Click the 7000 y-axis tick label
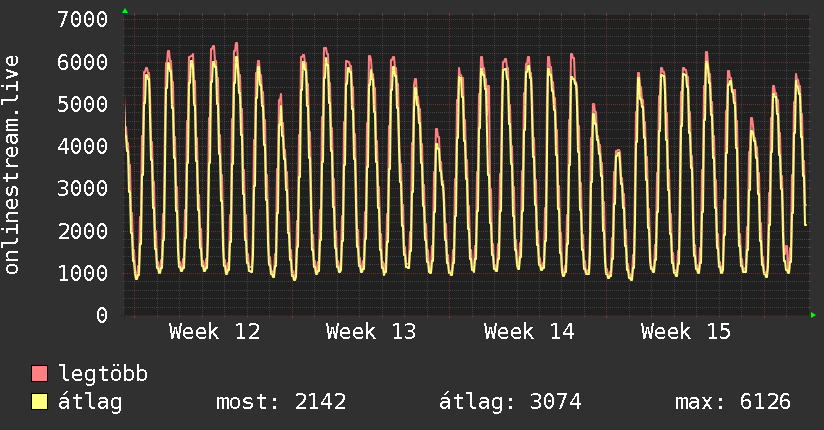 pos(83,20)
